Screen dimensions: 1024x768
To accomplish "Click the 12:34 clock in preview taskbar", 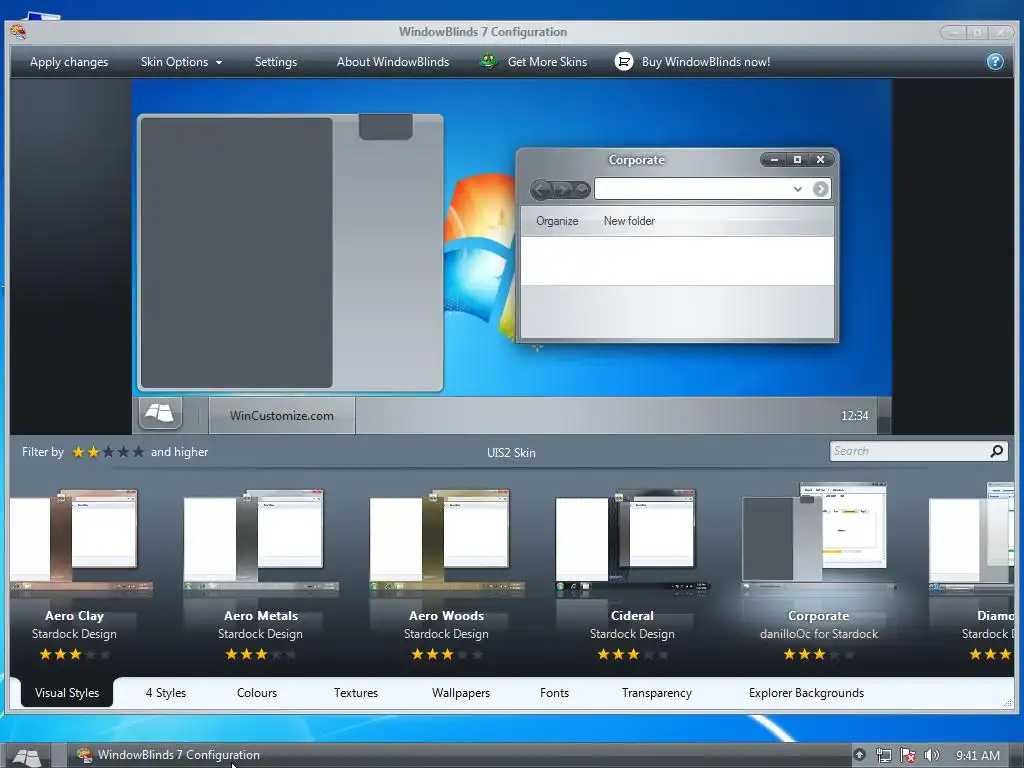I will click(854, 415).
